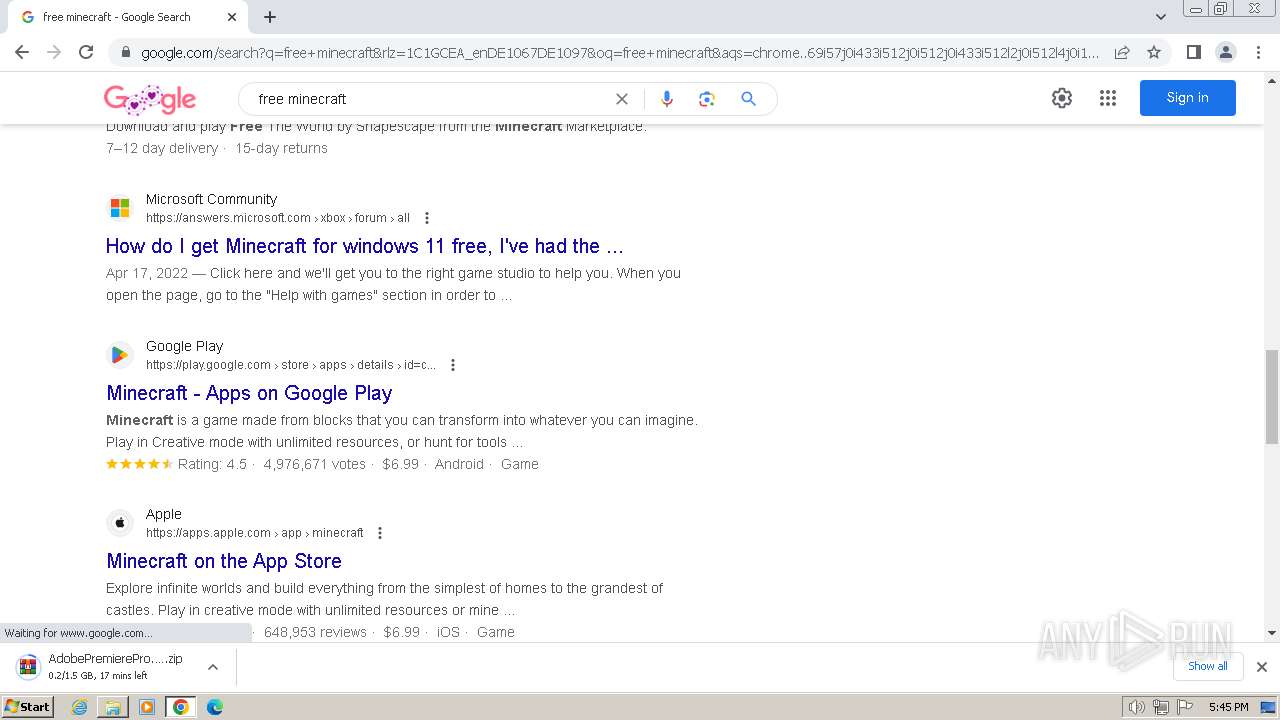The image size is (1280, 720).
Task: Open more options for Microsoft Community result
Action: [427, 218]
